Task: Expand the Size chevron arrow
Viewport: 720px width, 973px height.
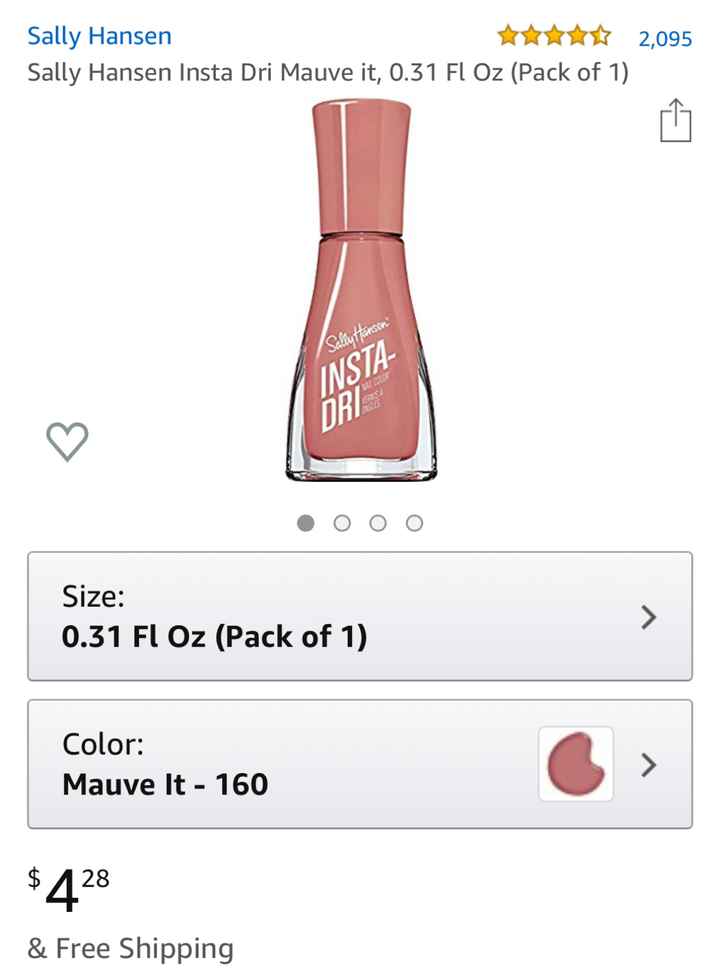Action: pyautogui.click(x=648, y=617)
